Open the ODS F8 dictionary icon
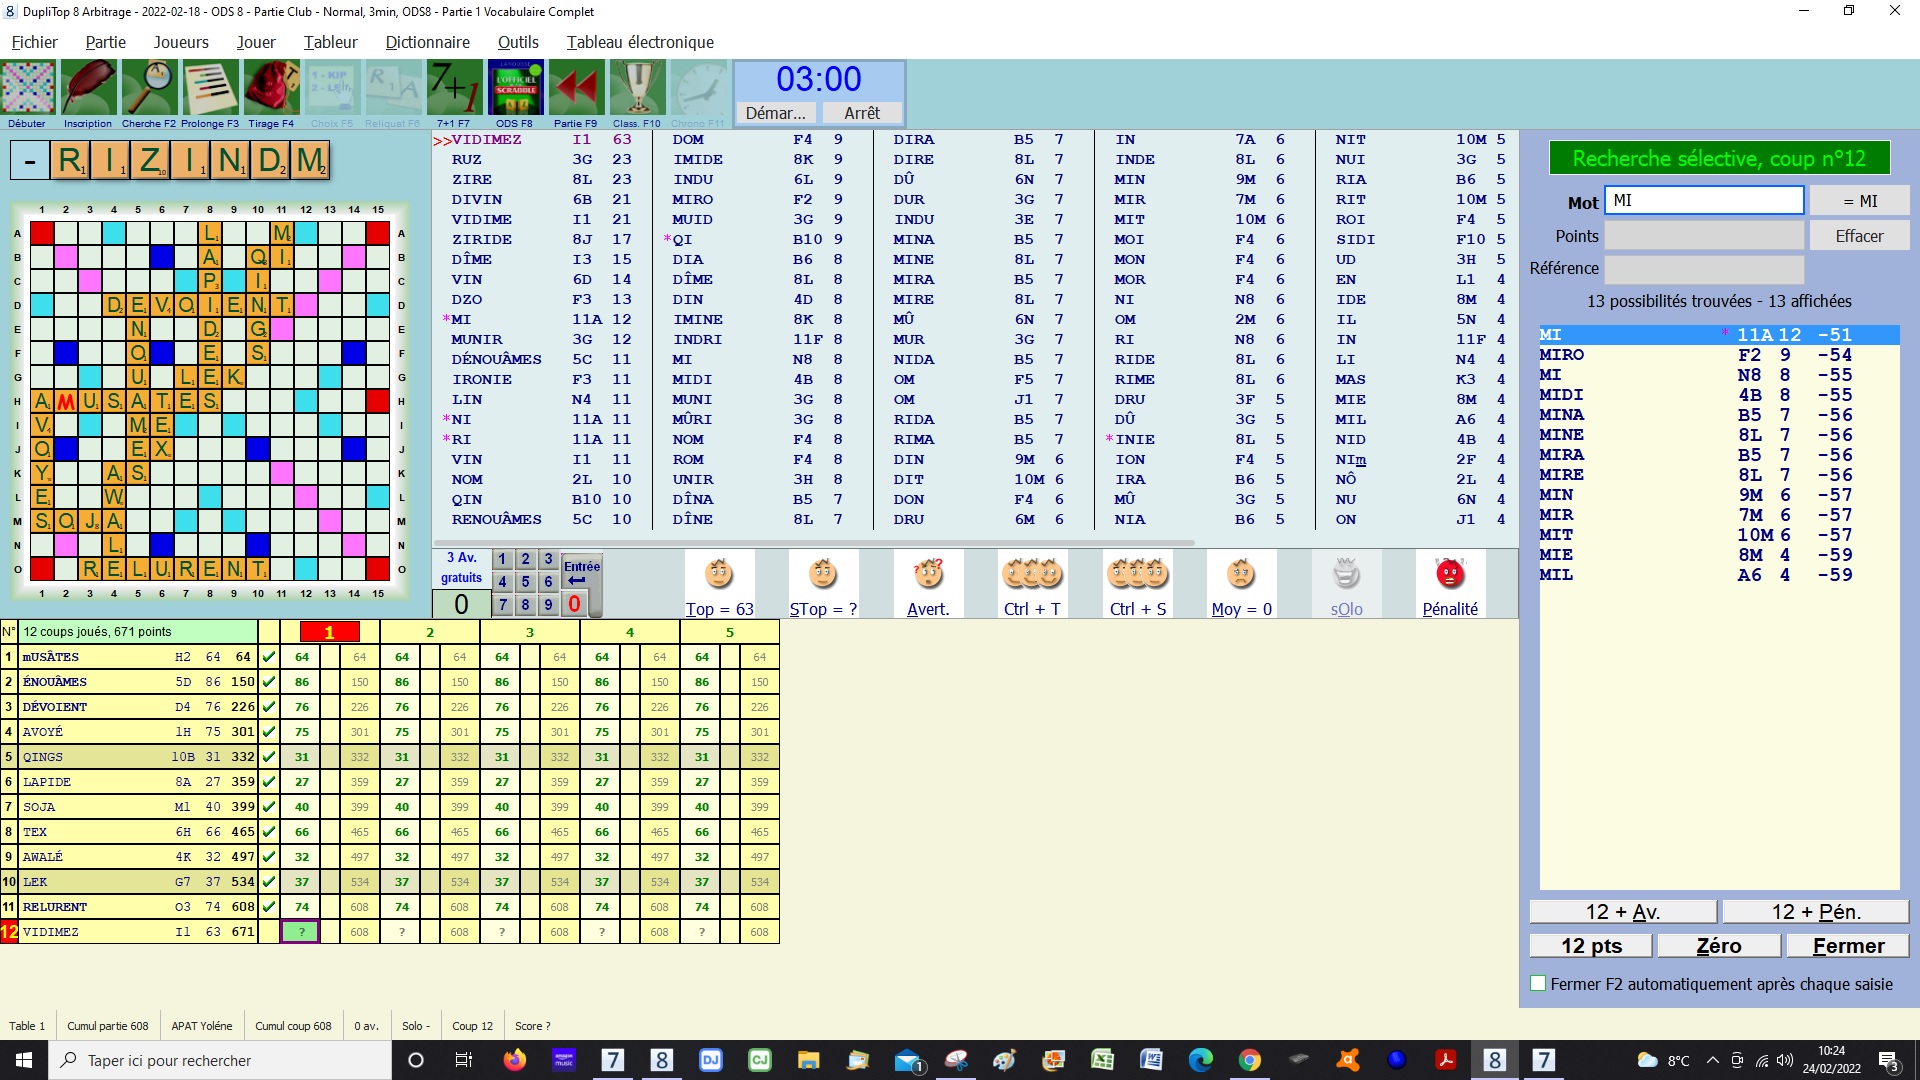Viewport: 1920px width, 1080px height. (x=515, y=88)
